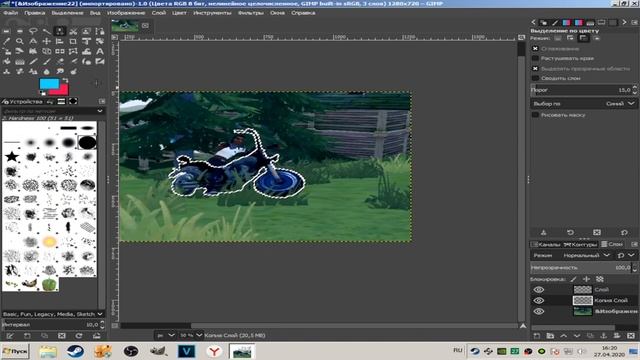Select the Select by Color tool

pyautogui.click(x=60, y=31)
